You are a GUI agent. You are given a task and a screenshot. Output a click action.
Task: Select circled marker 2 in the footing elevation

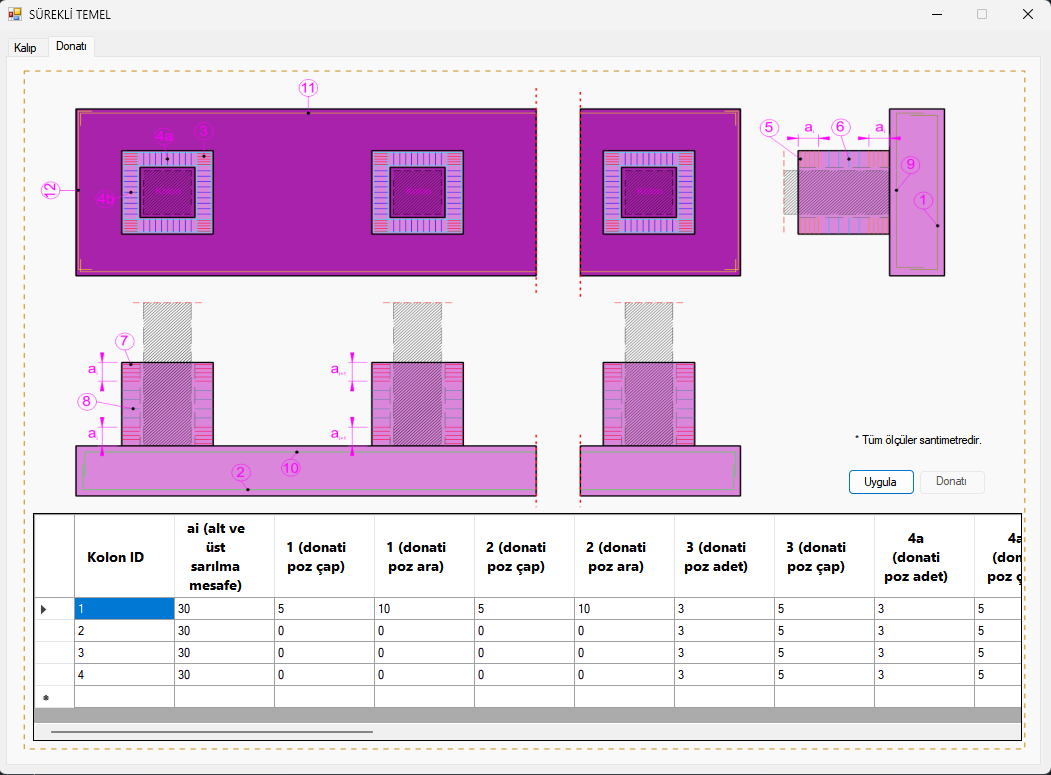(239, 472)
